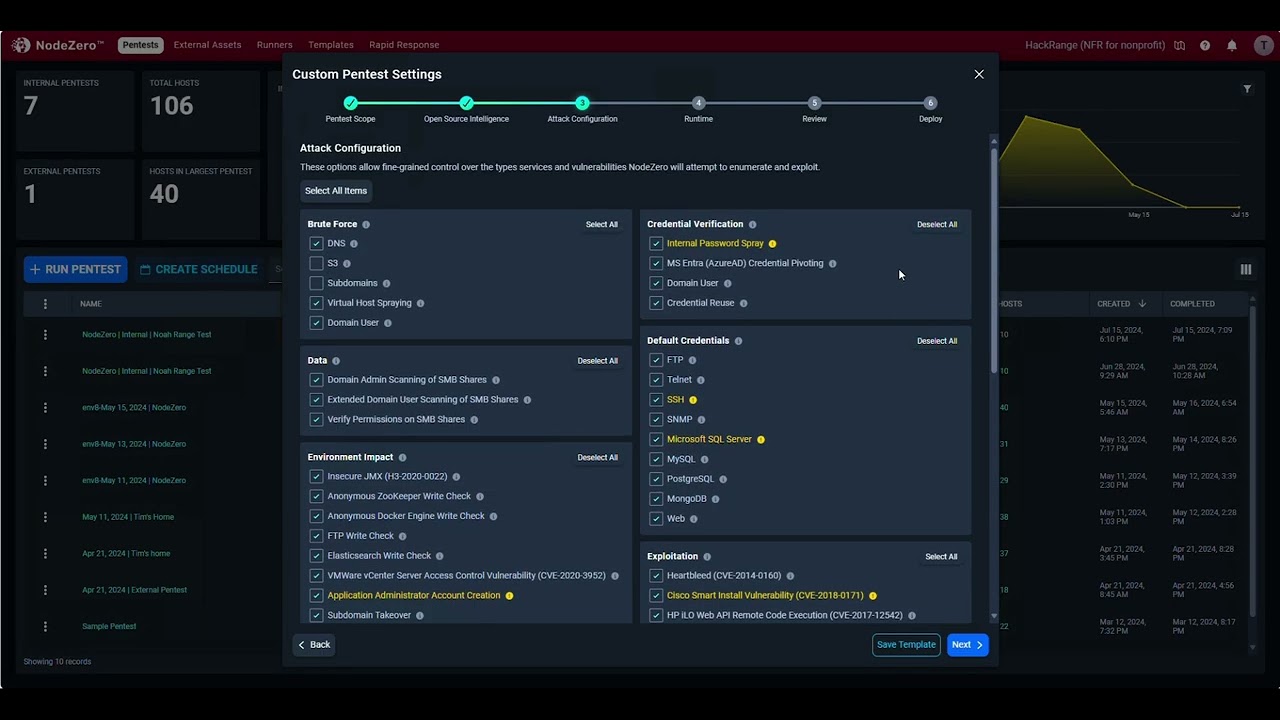Click Next to continue to Runtime

point(967,645)
